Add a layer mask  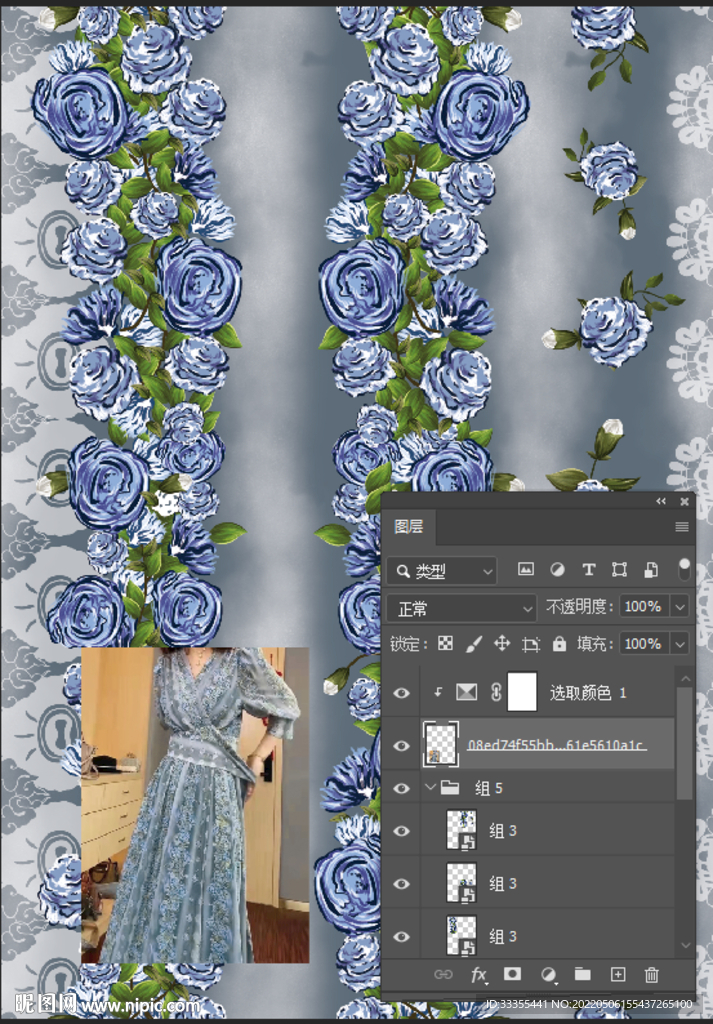coord(513,974)
